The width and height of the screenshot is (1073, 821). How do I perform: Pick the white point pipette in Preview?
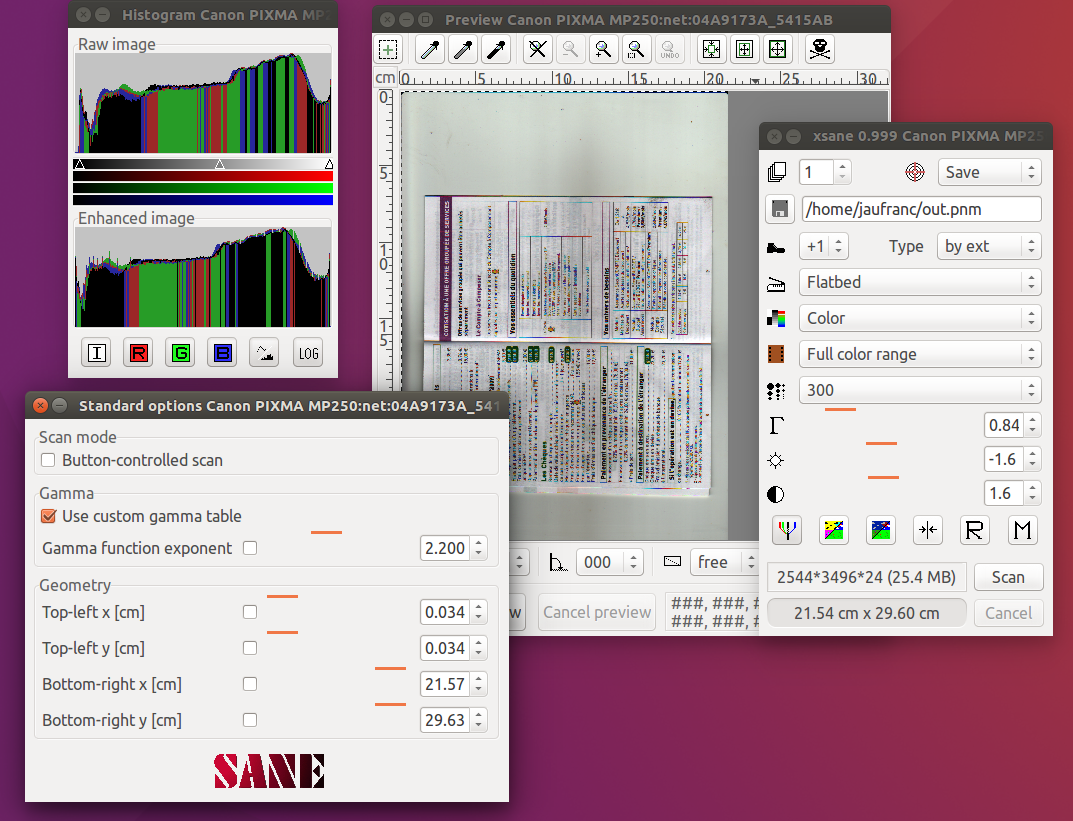430,49
